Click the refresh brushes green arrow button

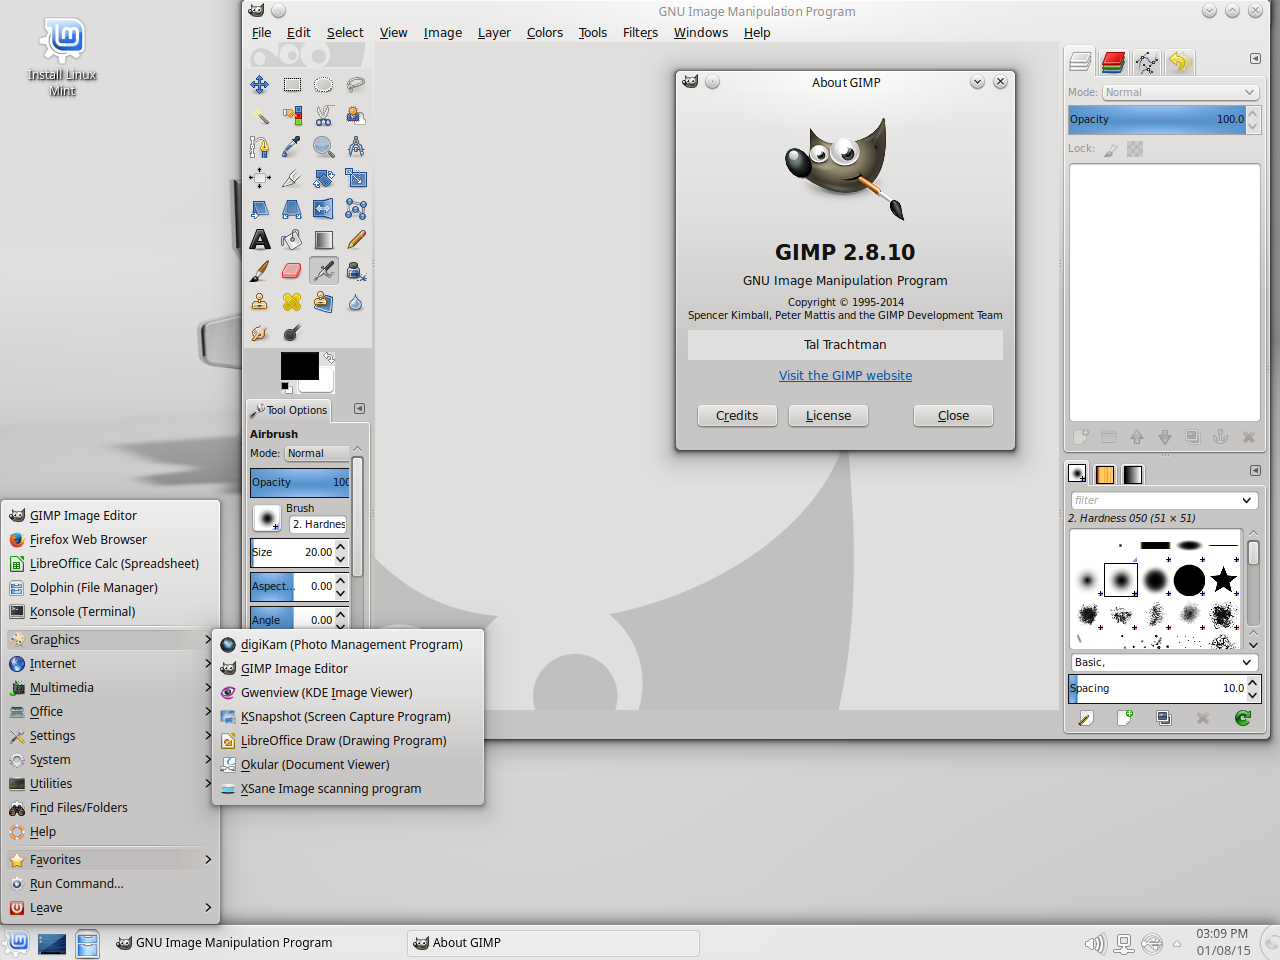(1243, 718)
